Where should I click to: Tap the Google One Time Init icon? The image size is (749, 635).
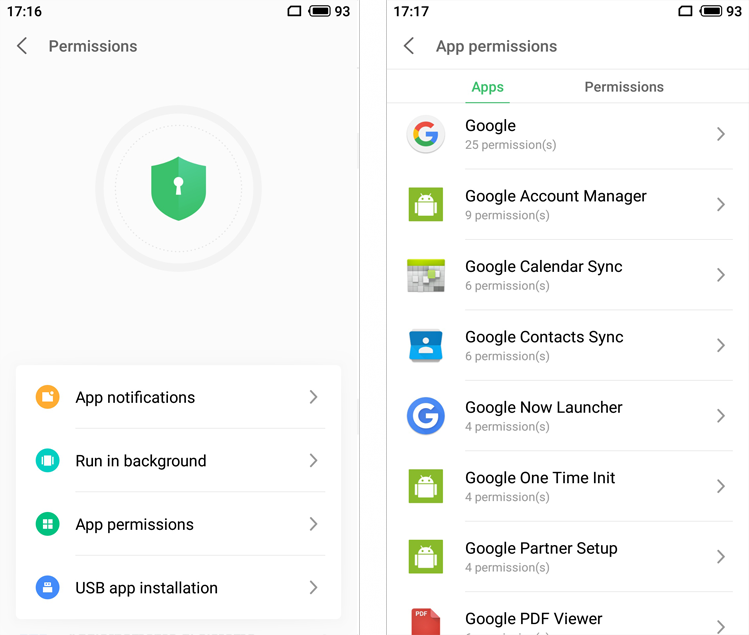426,486
